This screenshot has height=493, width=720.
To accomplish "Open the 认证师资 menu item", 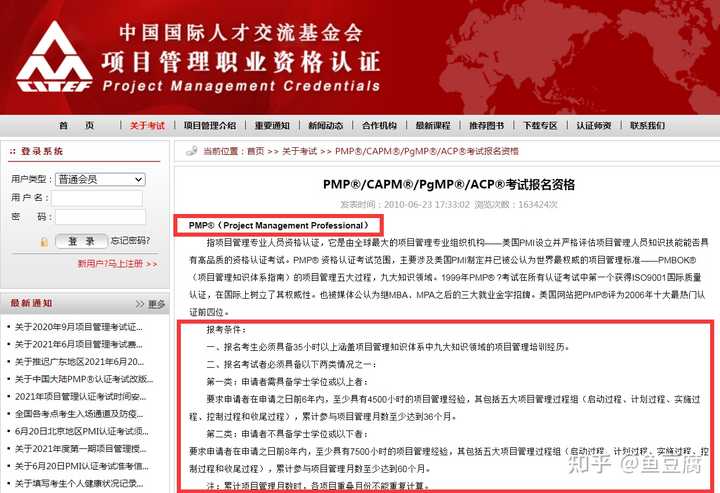I will (x=594, y=125).
